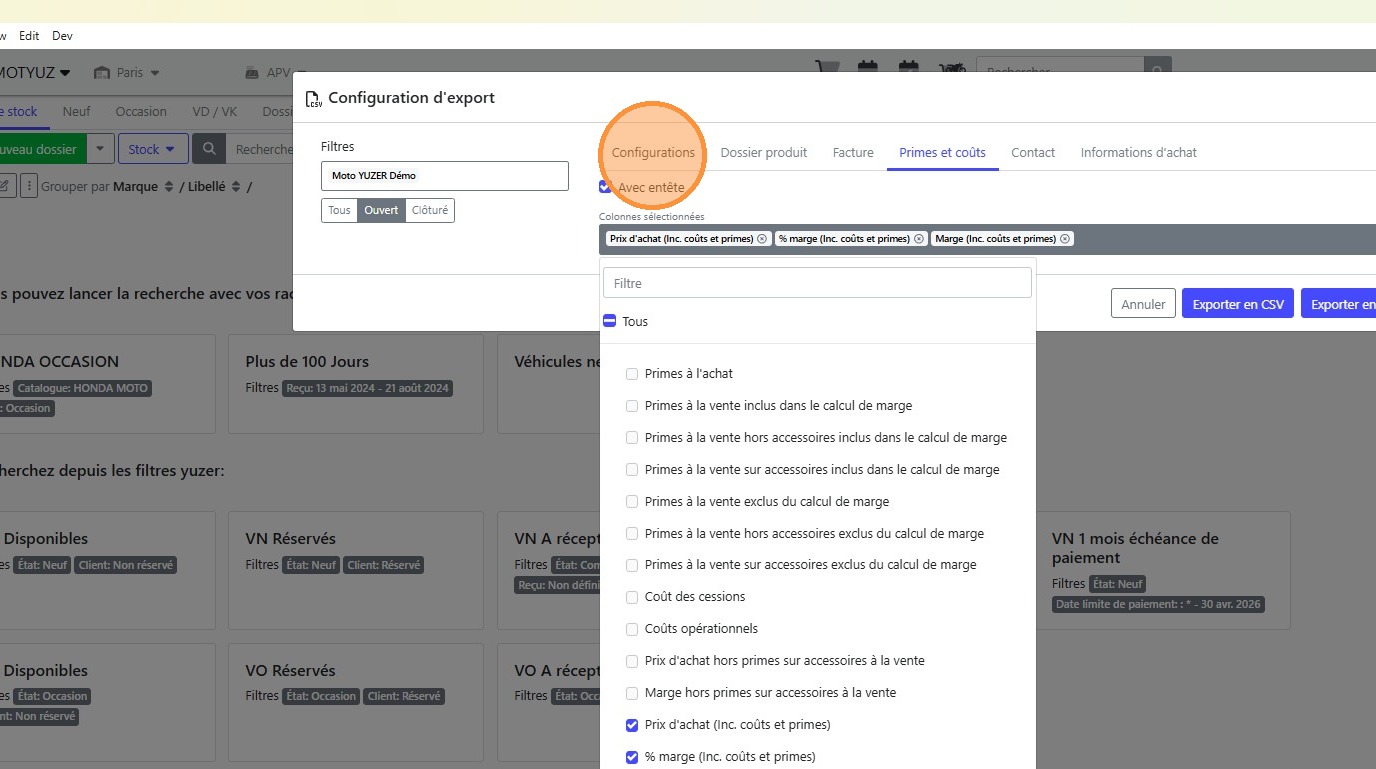
Task: Open the Edit menu
Action: click(x=29, y=36)
